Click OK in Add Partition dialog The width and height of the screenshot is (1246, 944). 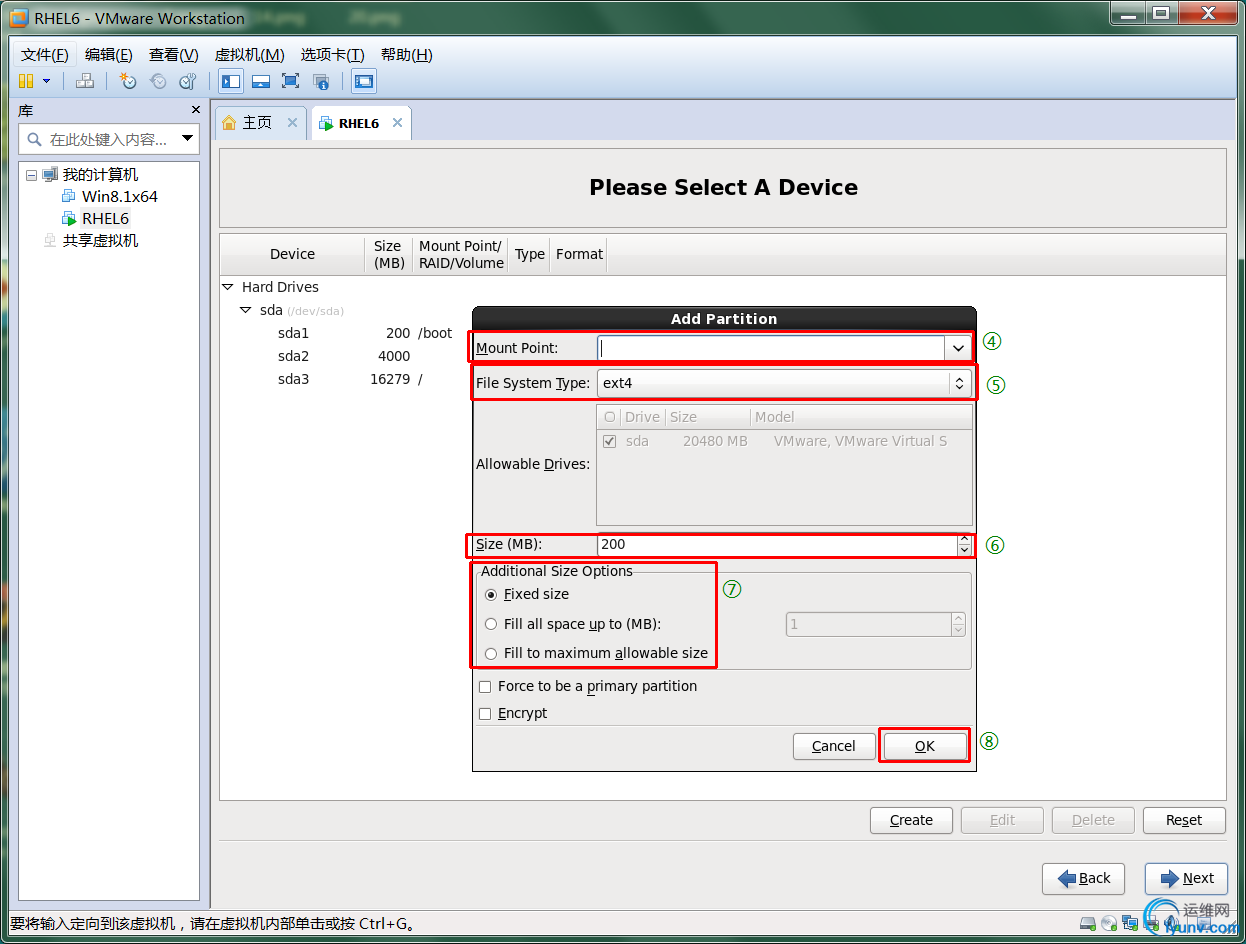click(925, 746)
